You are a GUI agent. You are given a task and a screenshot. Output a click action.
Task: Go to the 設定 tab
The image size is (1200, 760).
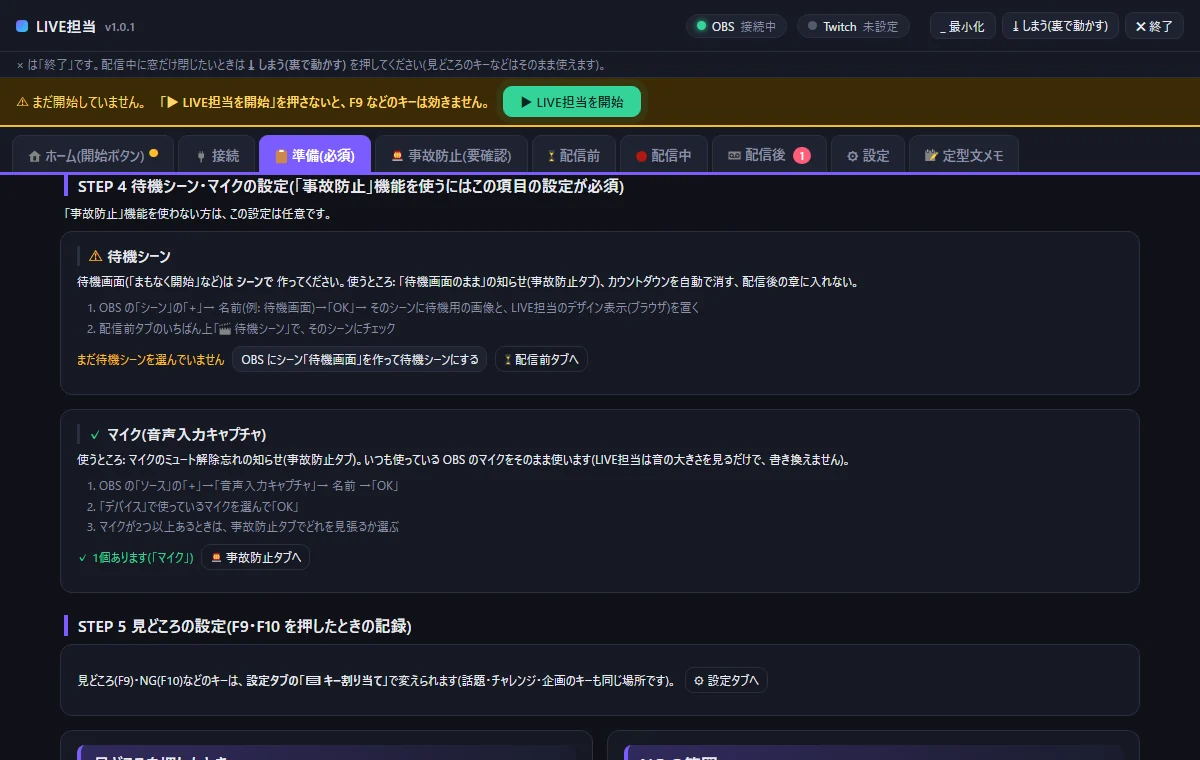pyautogui.click(x=868, y=155)
